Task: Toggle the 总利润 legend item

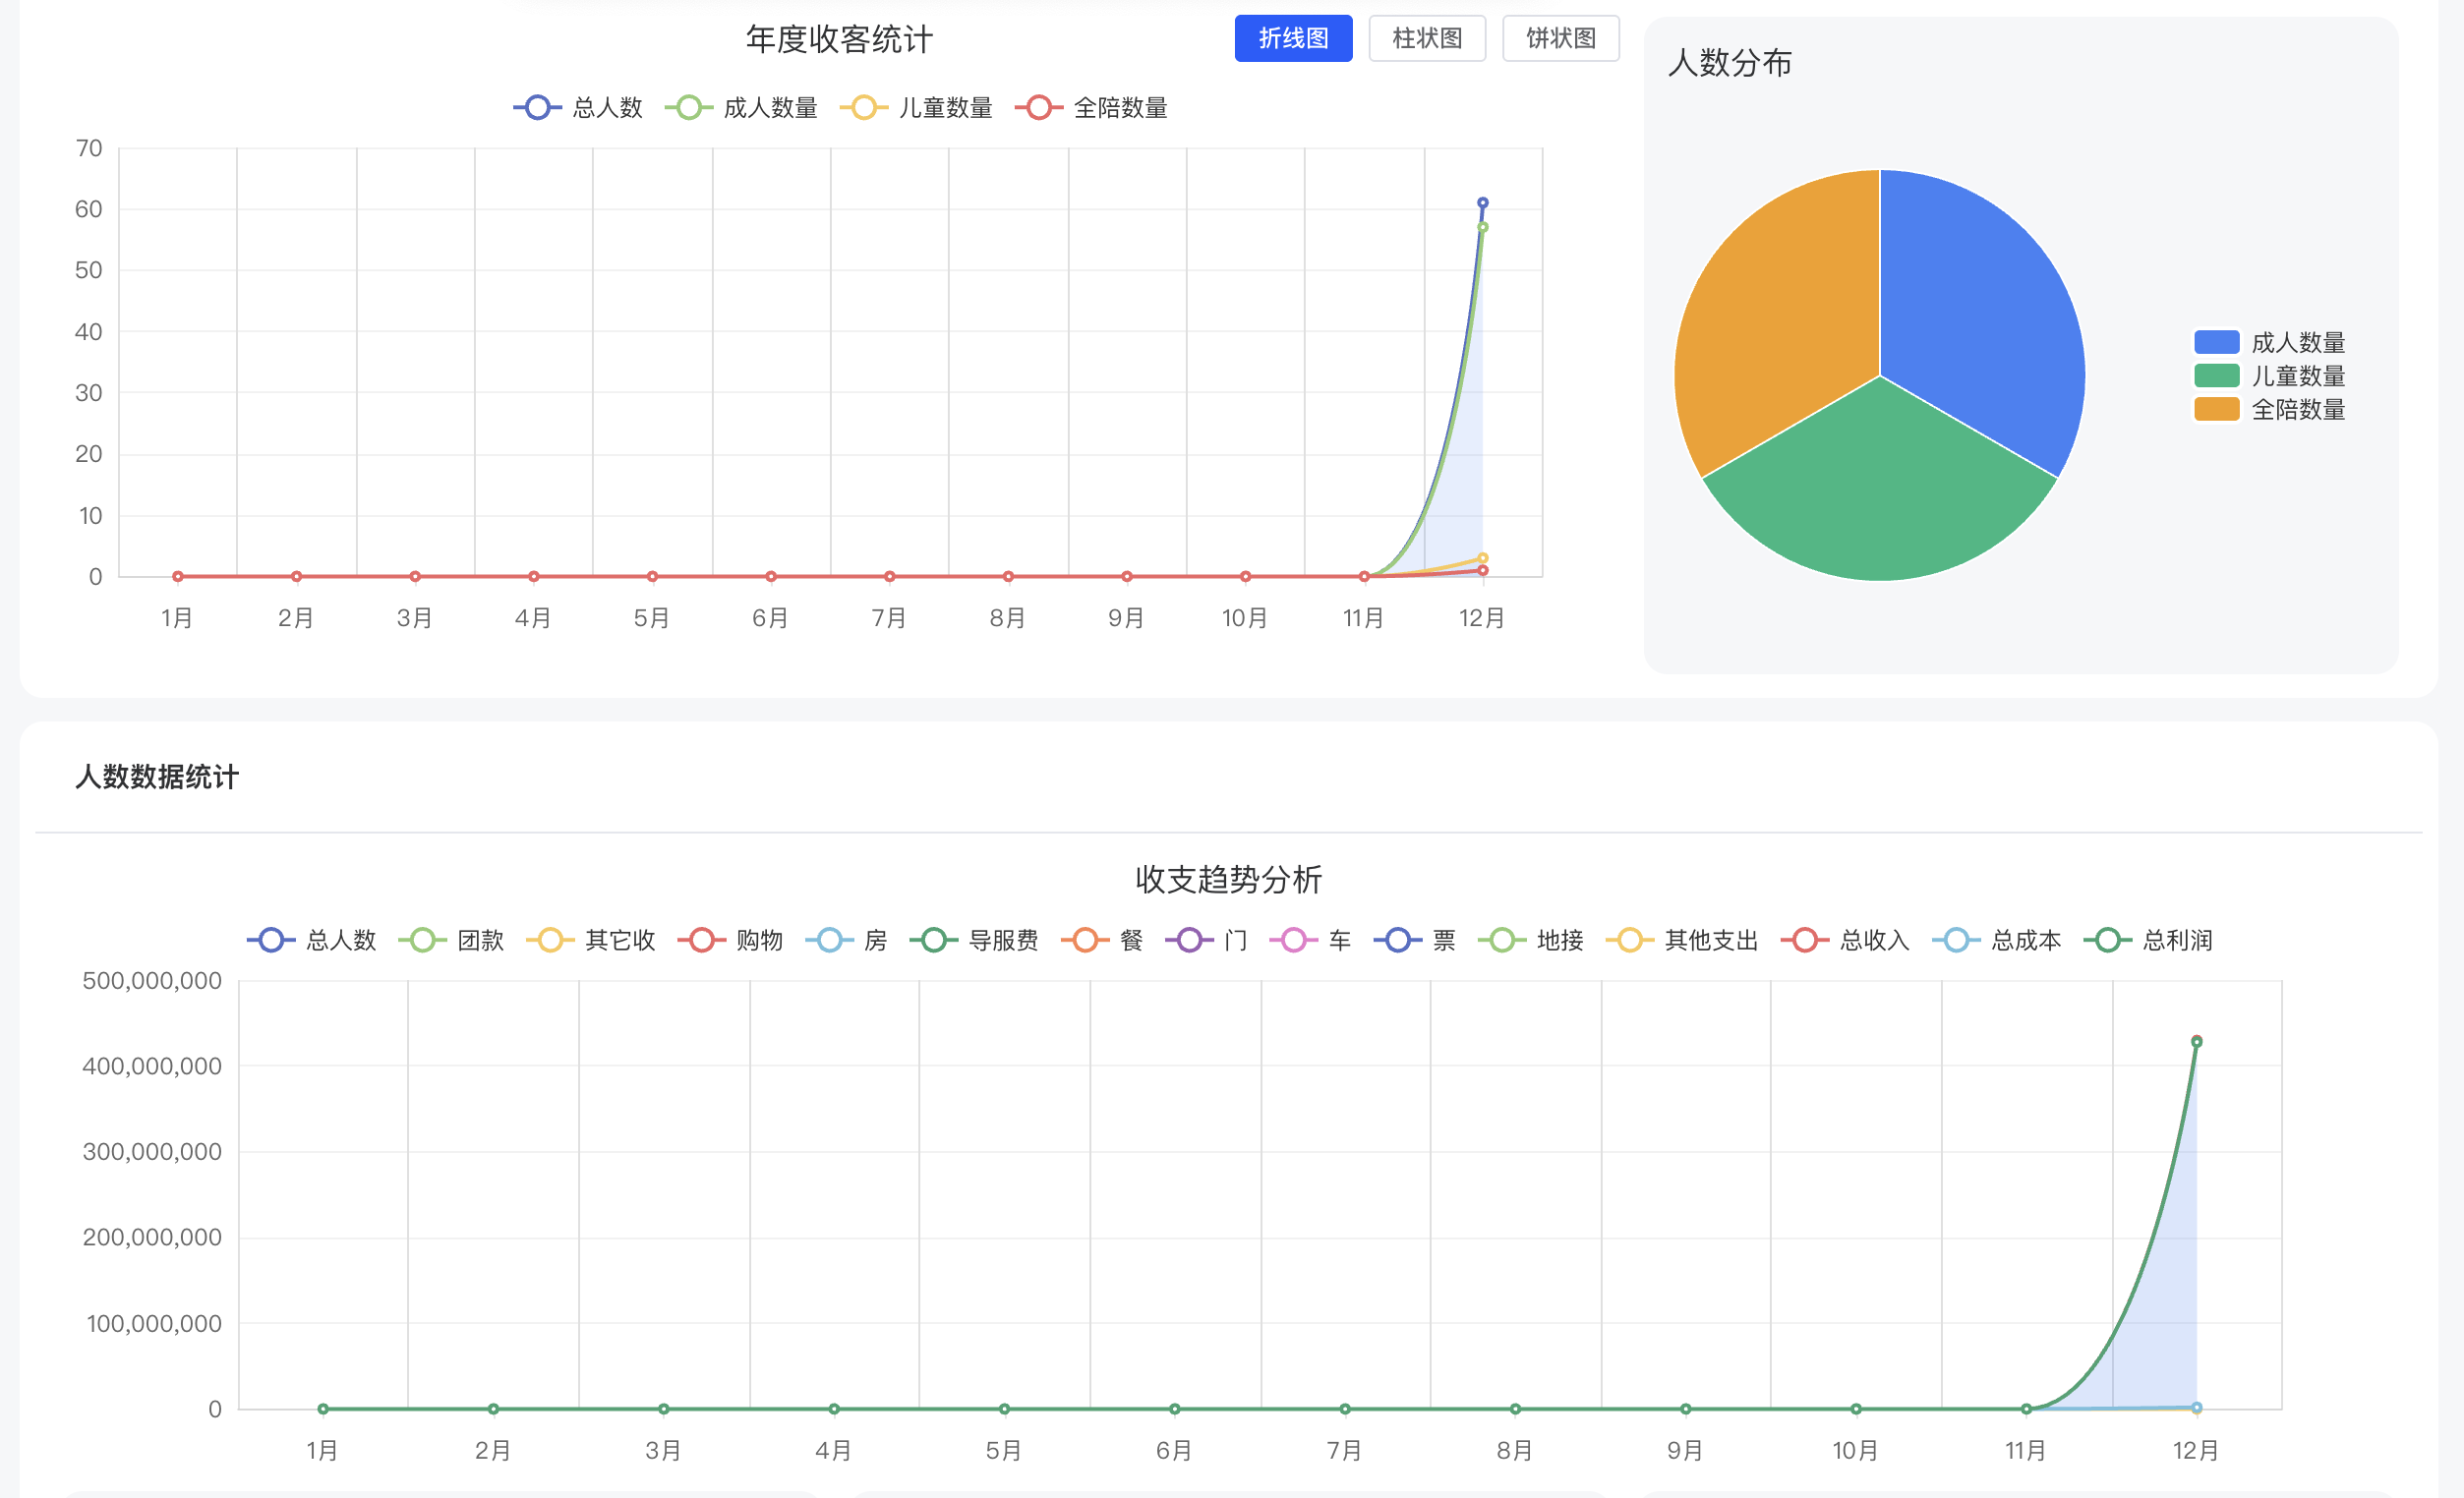Action: click(2107, 940)
